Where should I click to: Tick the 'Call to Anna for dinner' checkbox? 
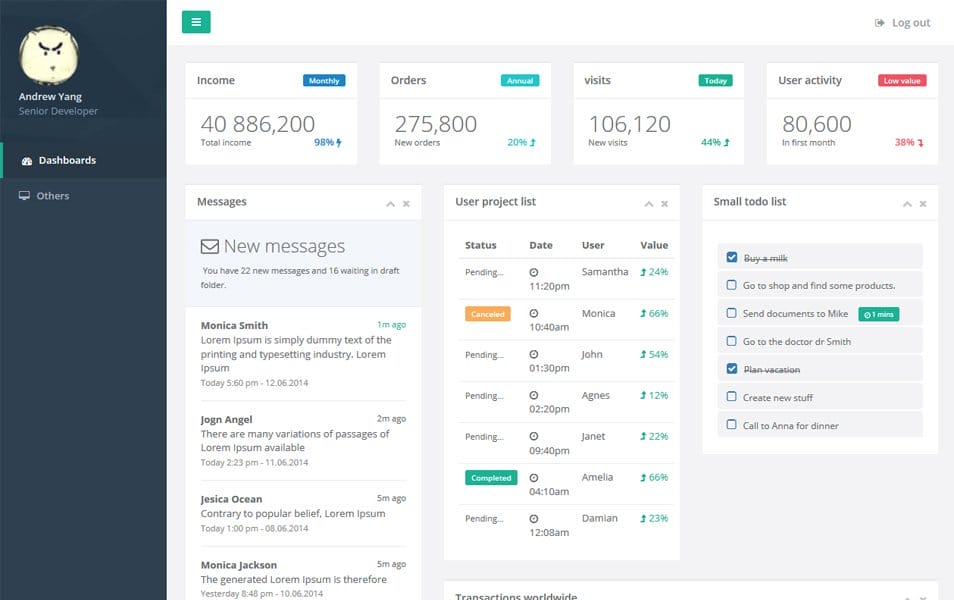pos(732,425)
